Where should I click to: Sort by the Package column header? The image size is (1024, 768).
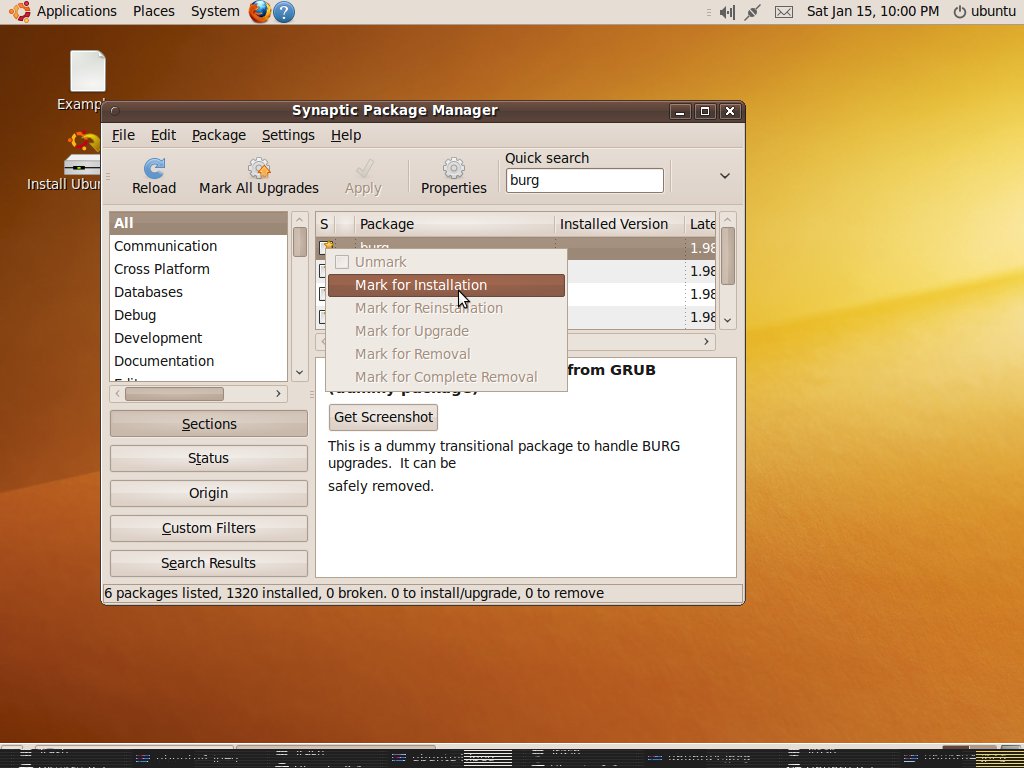(455, 224)
